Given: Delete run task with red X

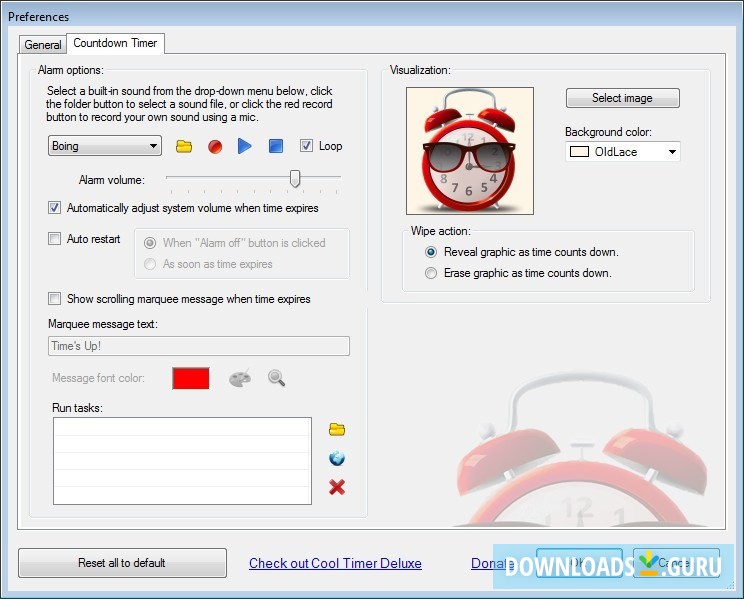Looking at the screenshot, I should [337, 487].
